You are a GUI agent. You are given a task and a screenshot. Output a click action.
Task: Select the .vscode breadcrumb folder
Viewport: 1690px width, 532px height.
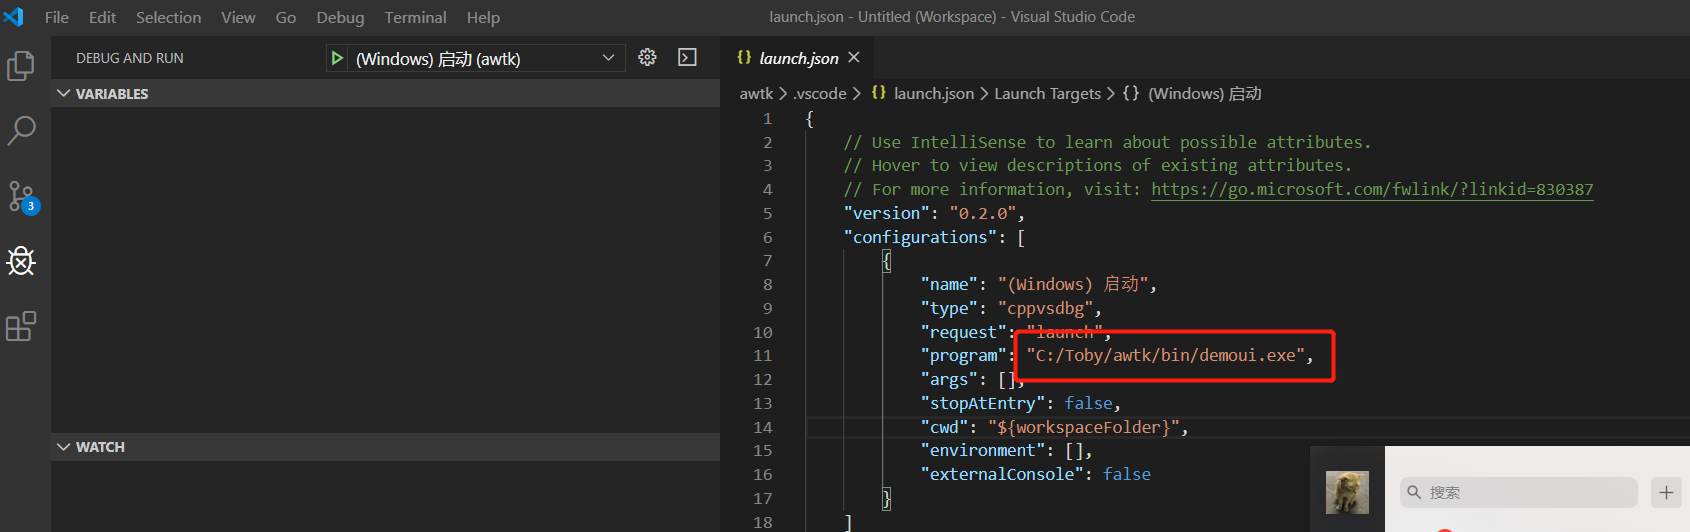[x=819, y=93]
